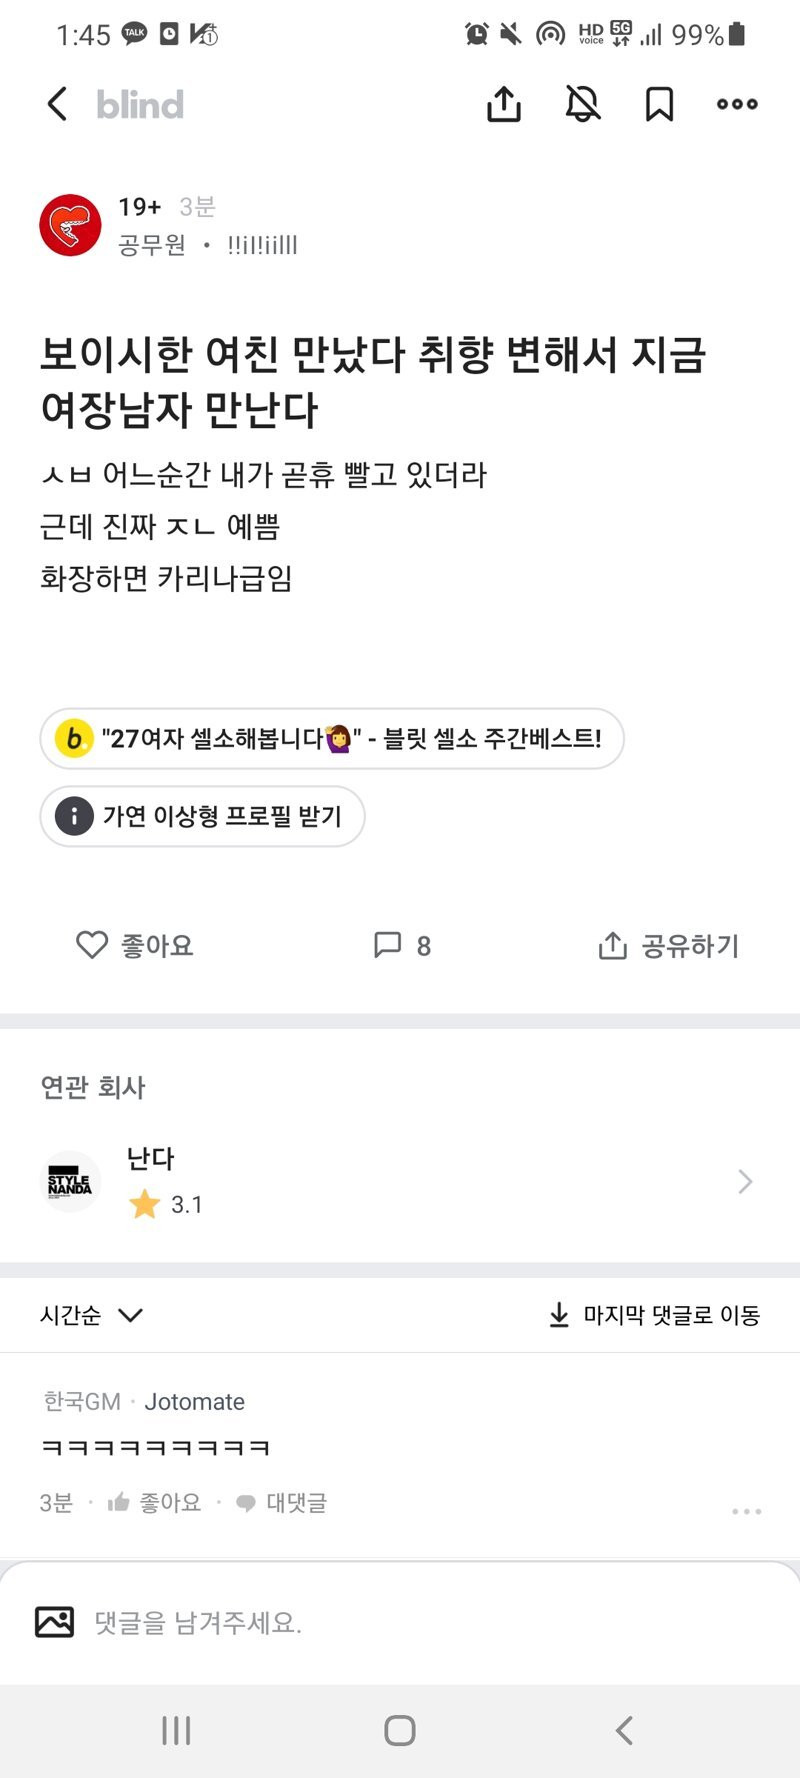
Task: Open the share icon in top bar
Action: 504,104
